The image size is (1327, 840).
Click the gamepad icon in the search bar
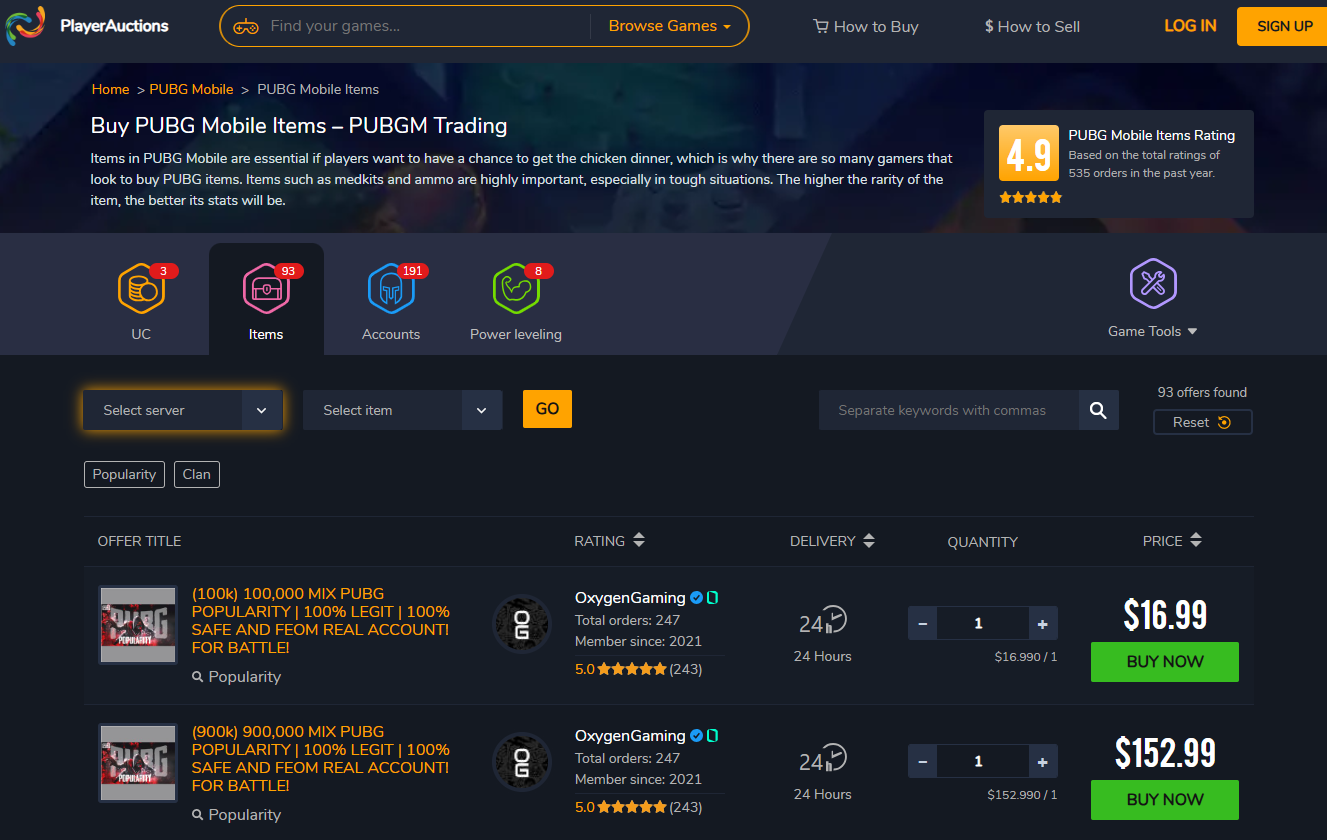tap(245, 27)
